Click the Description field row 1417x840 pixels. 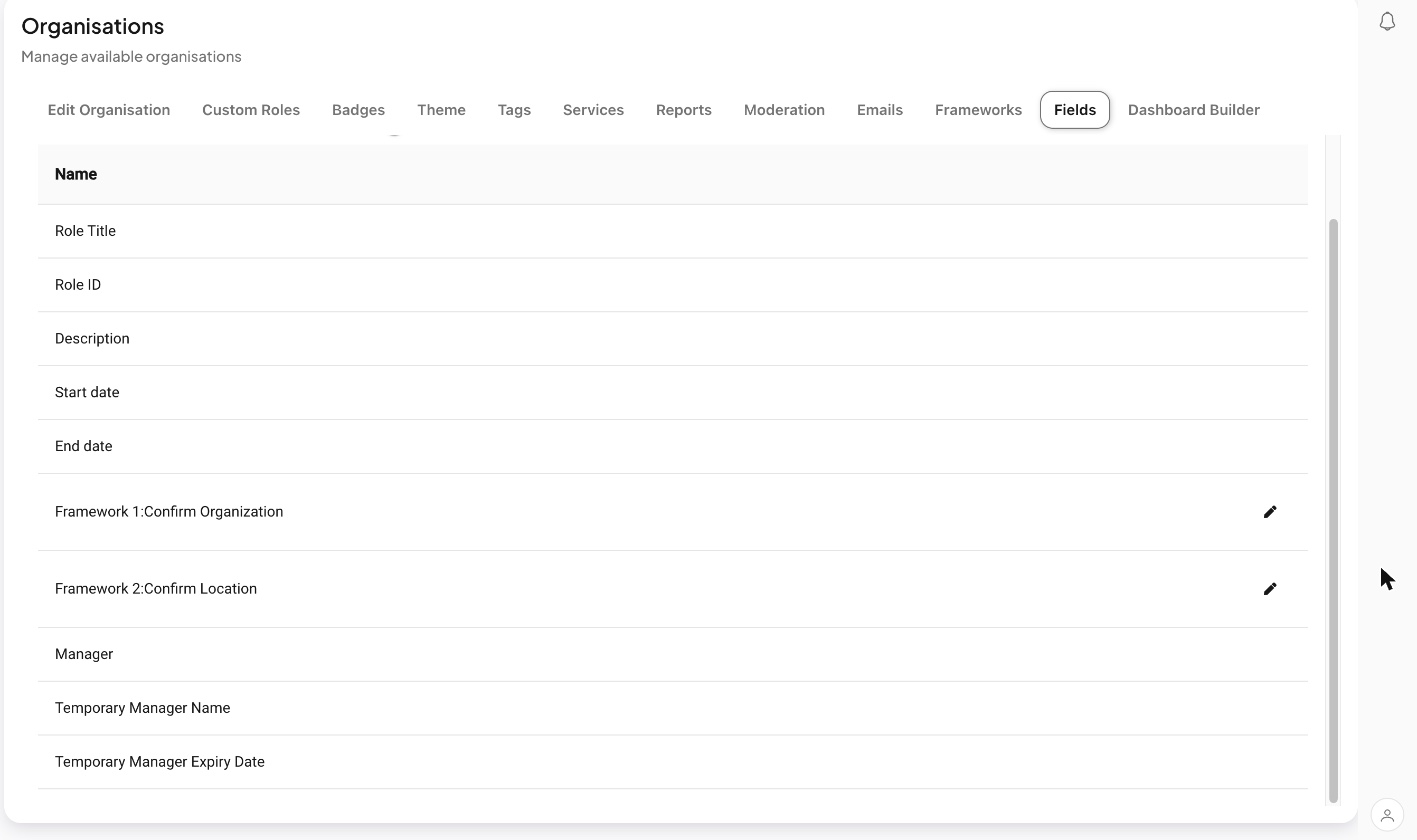click(673, 339)
